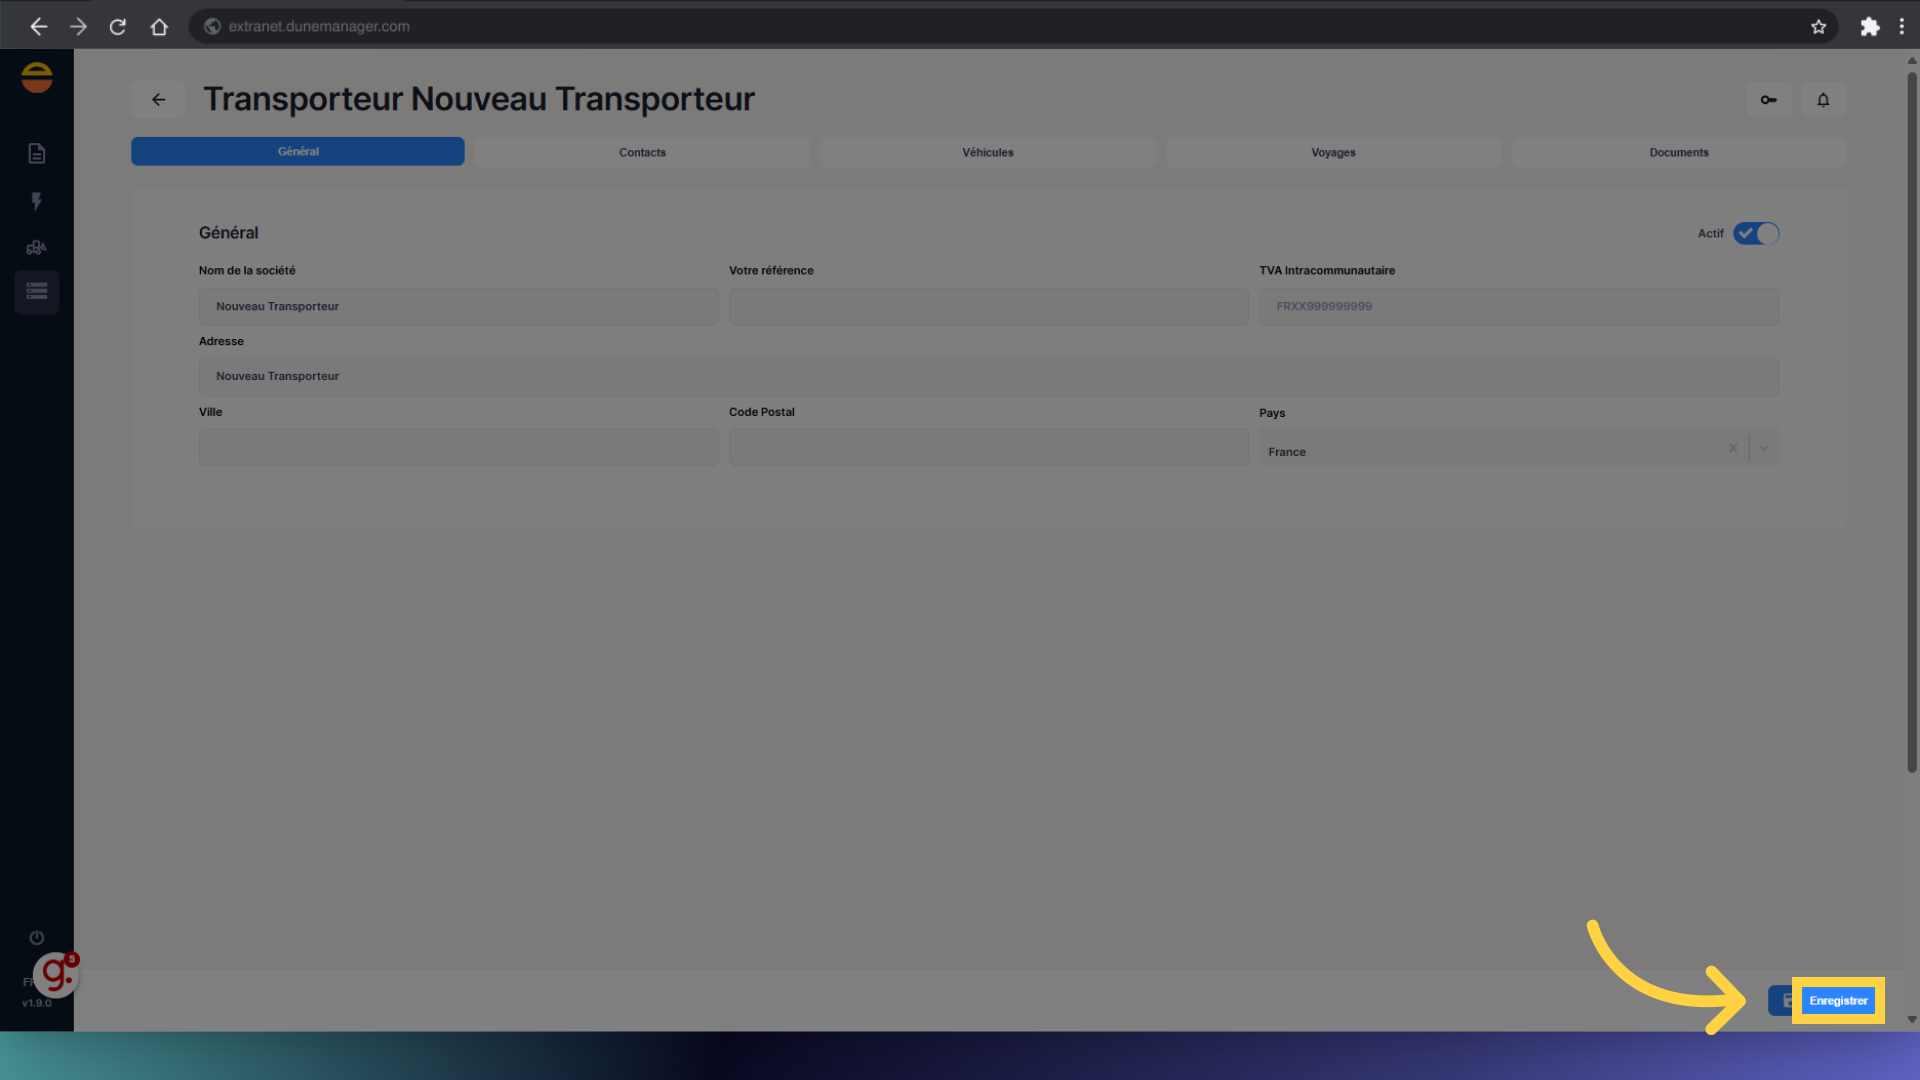
Task: Switch to the Contacts tab
Action: click(642, 152)
